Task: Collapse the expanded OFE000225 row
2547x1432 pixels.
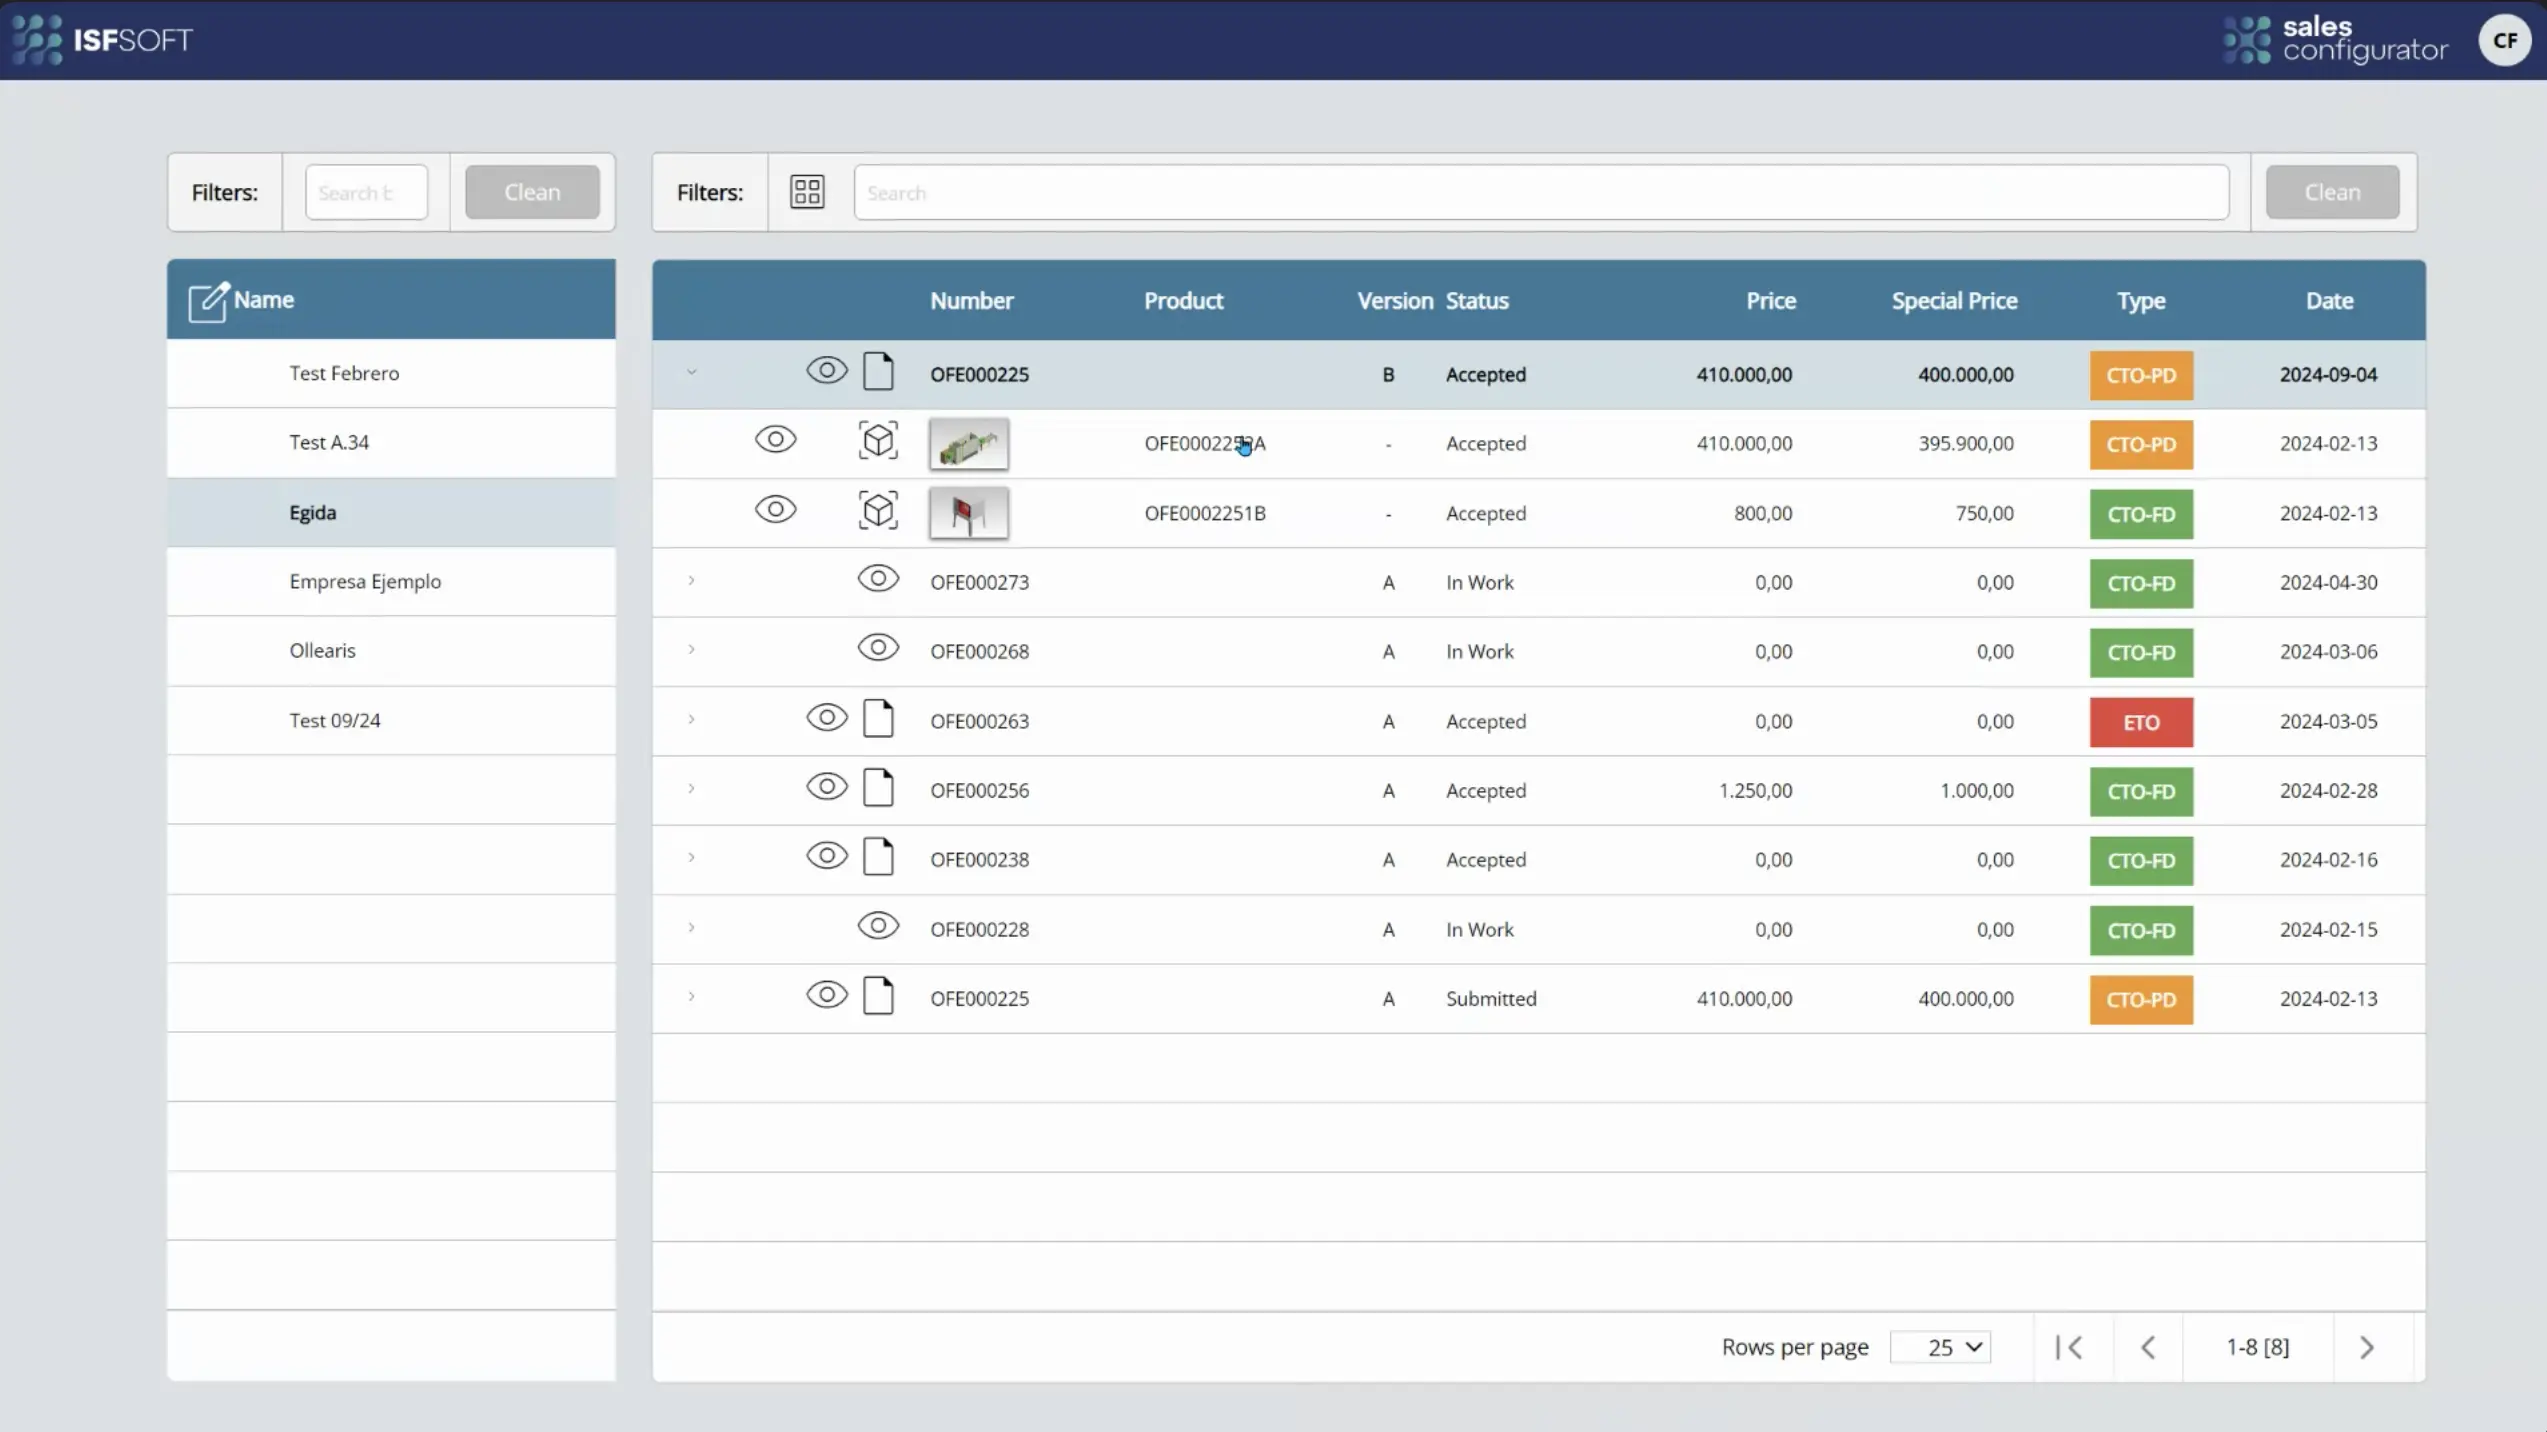Action: [691, 371]
